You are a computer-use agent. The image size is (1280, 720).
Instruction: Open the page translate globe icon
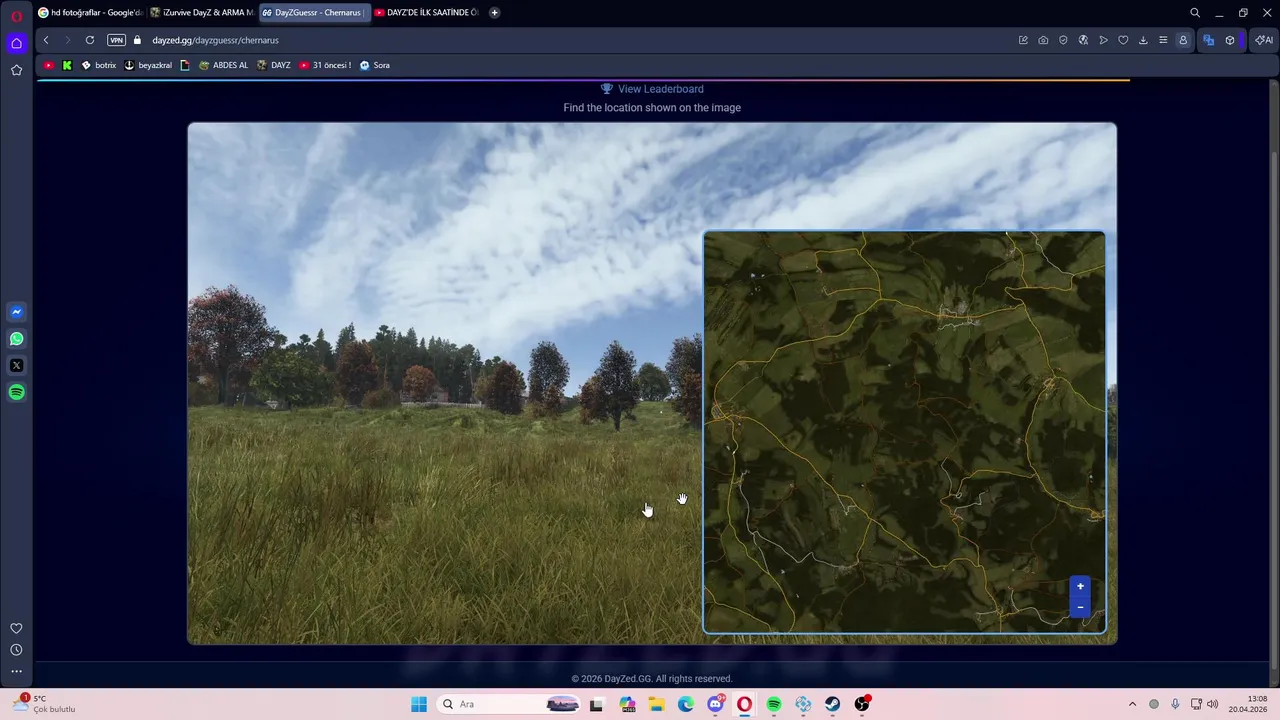(1083, 40)
